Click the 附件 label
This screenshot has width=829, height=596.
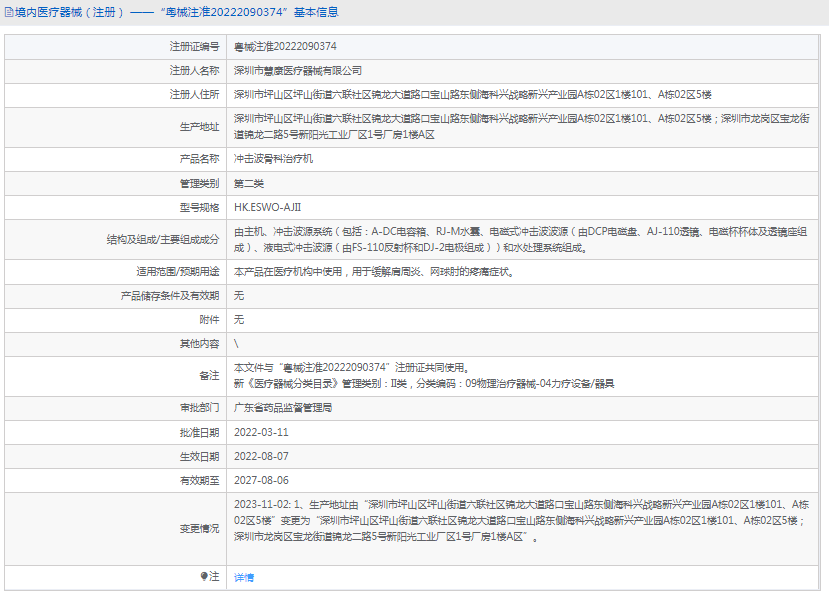(x=209, y=319)
